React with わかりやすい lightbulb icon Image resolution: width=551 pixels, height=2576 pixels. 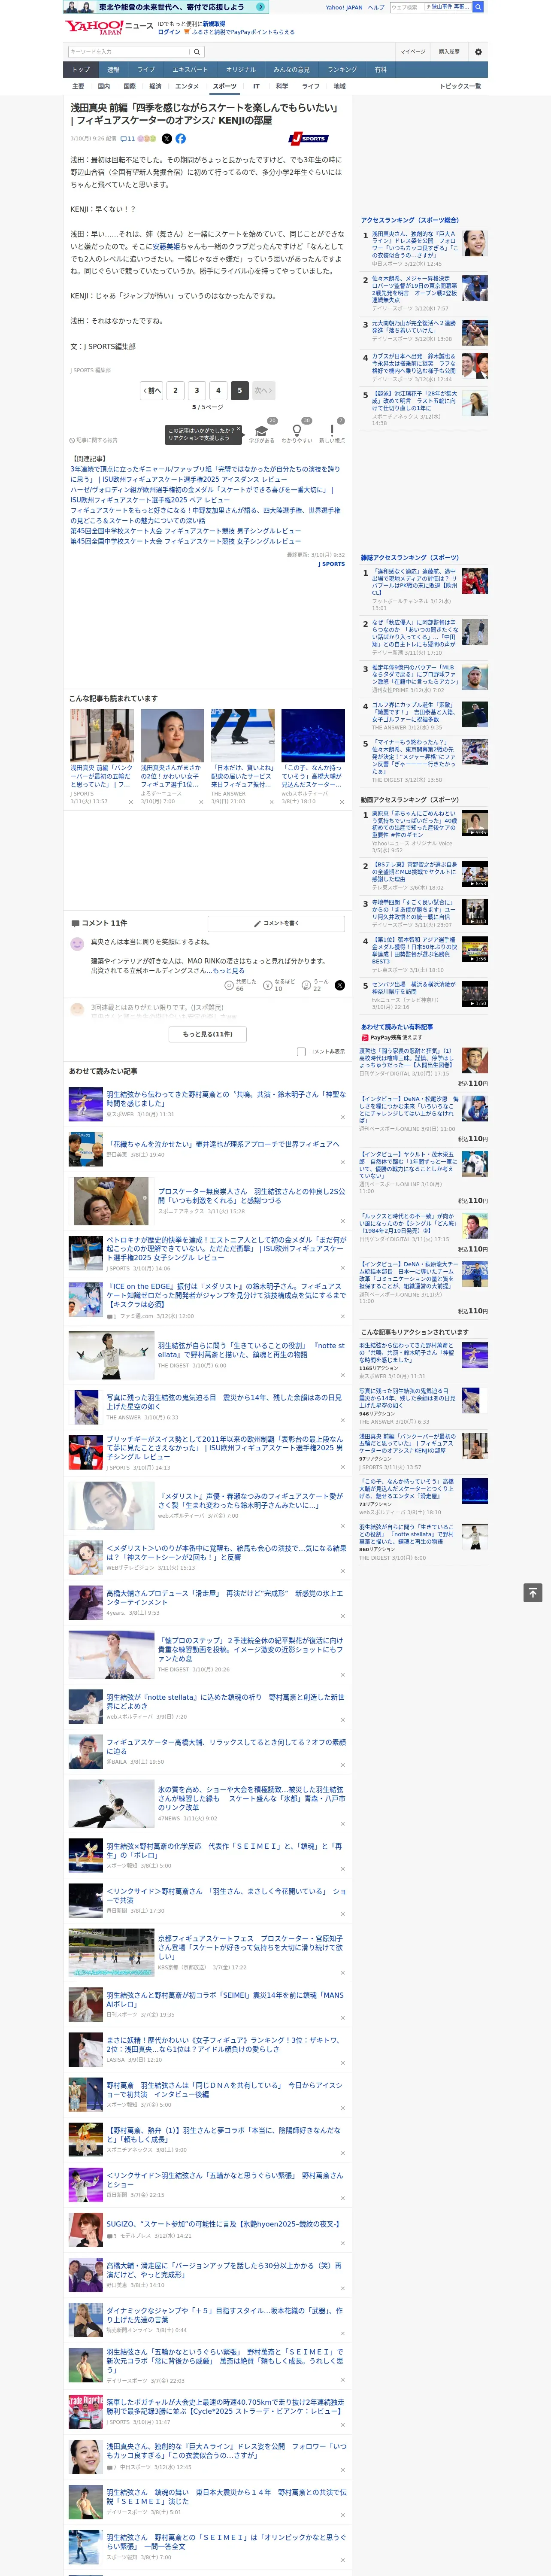pyautogui.click(x=297, y=431)
